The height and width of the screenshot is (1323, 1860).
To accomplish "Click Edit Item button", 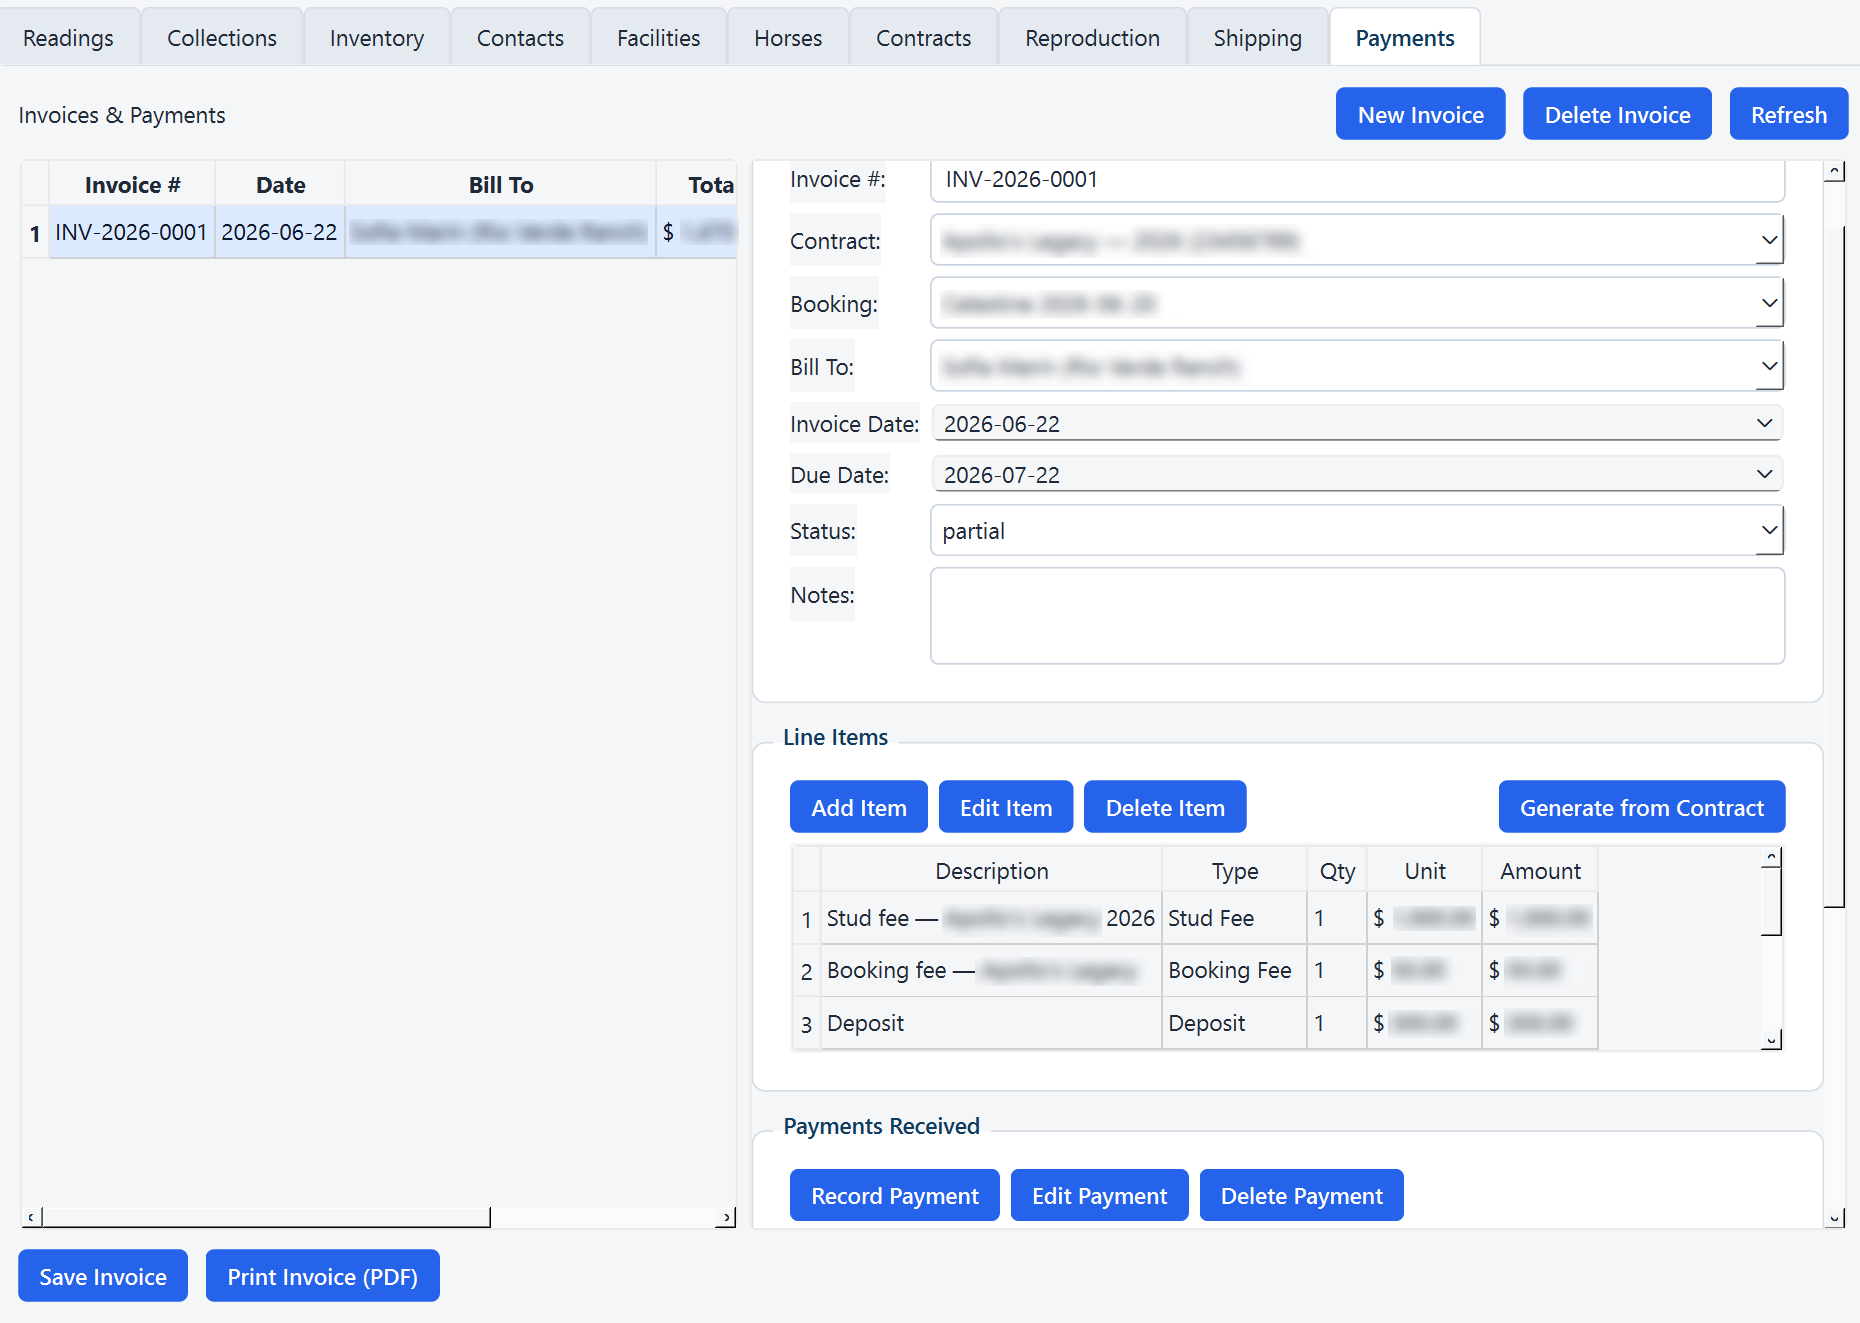I will pyautogui.click(x=1006, y=807).
